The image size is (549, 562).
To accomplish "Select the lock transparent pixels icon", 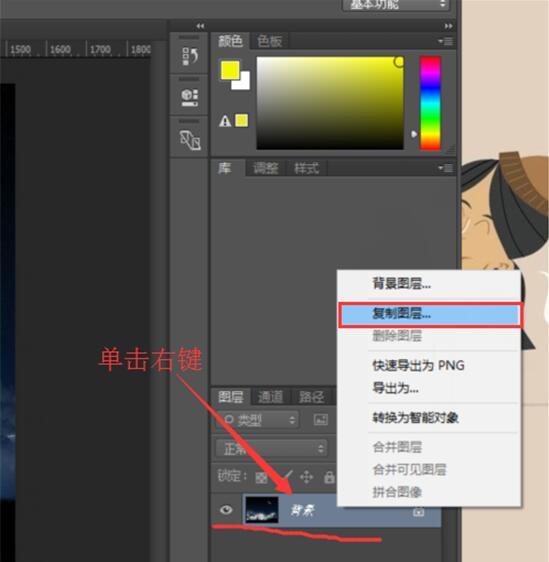I will [x=261, y=477].
